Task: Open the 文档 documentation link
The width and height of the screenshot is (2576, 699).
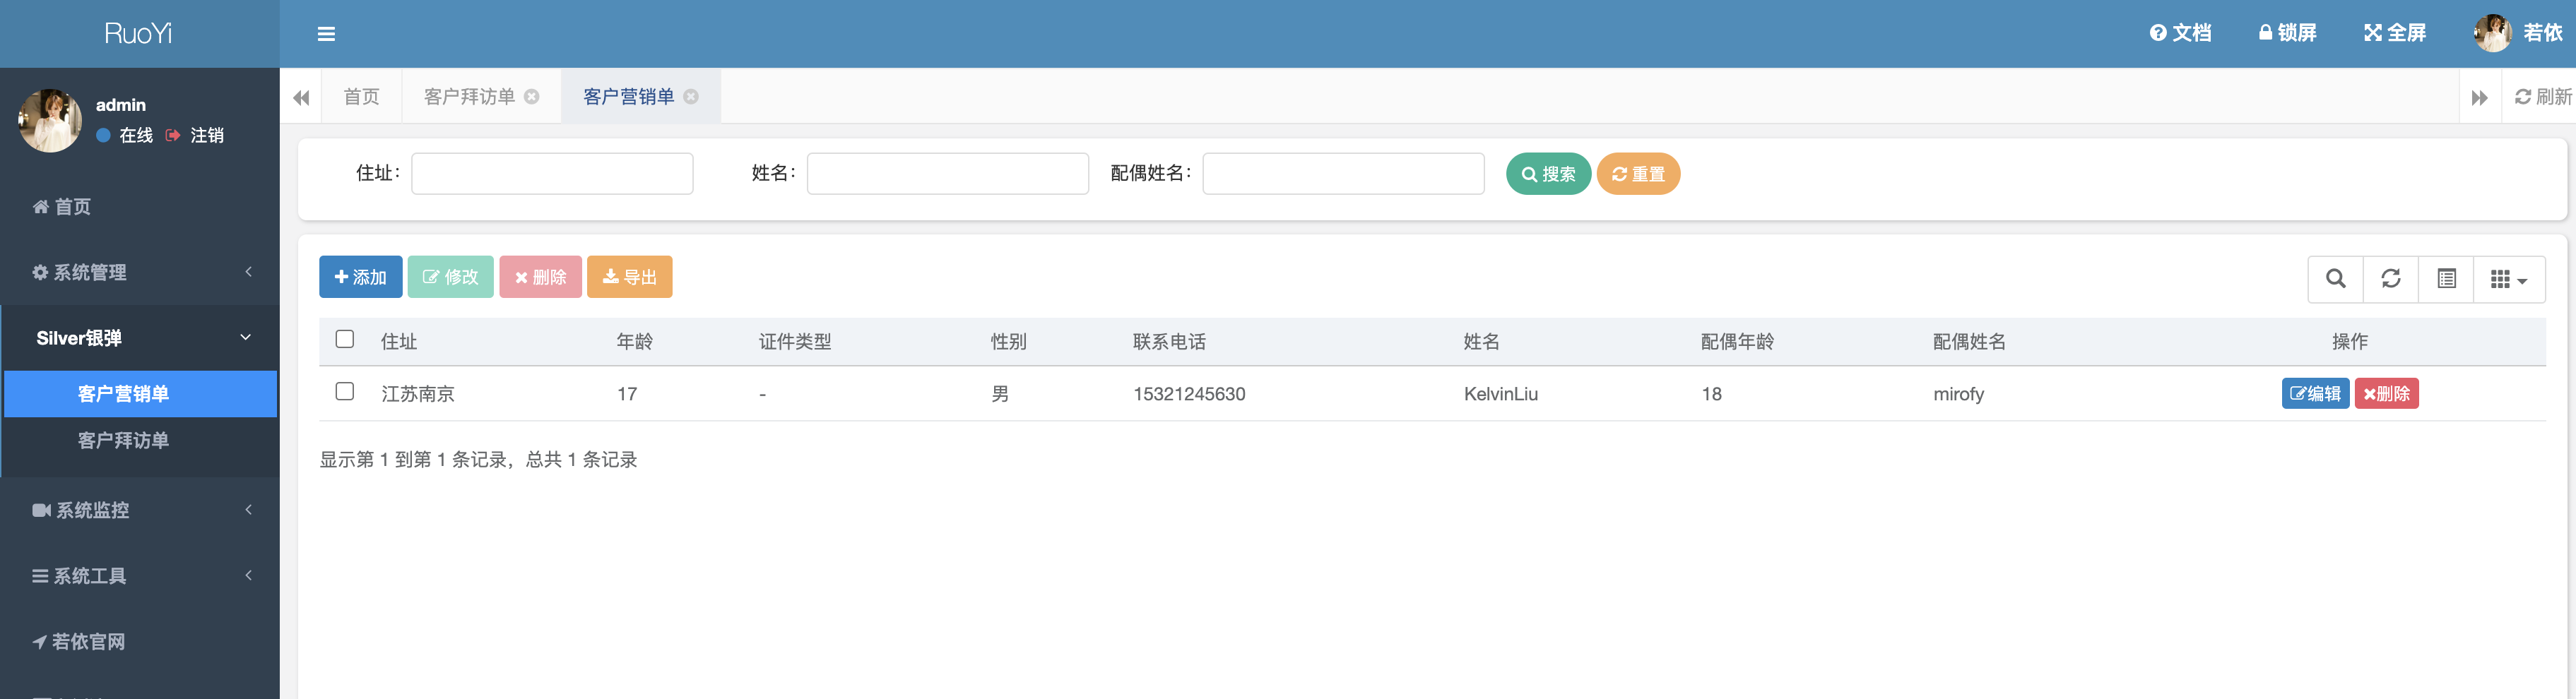Action: (x=2181, y=32)
